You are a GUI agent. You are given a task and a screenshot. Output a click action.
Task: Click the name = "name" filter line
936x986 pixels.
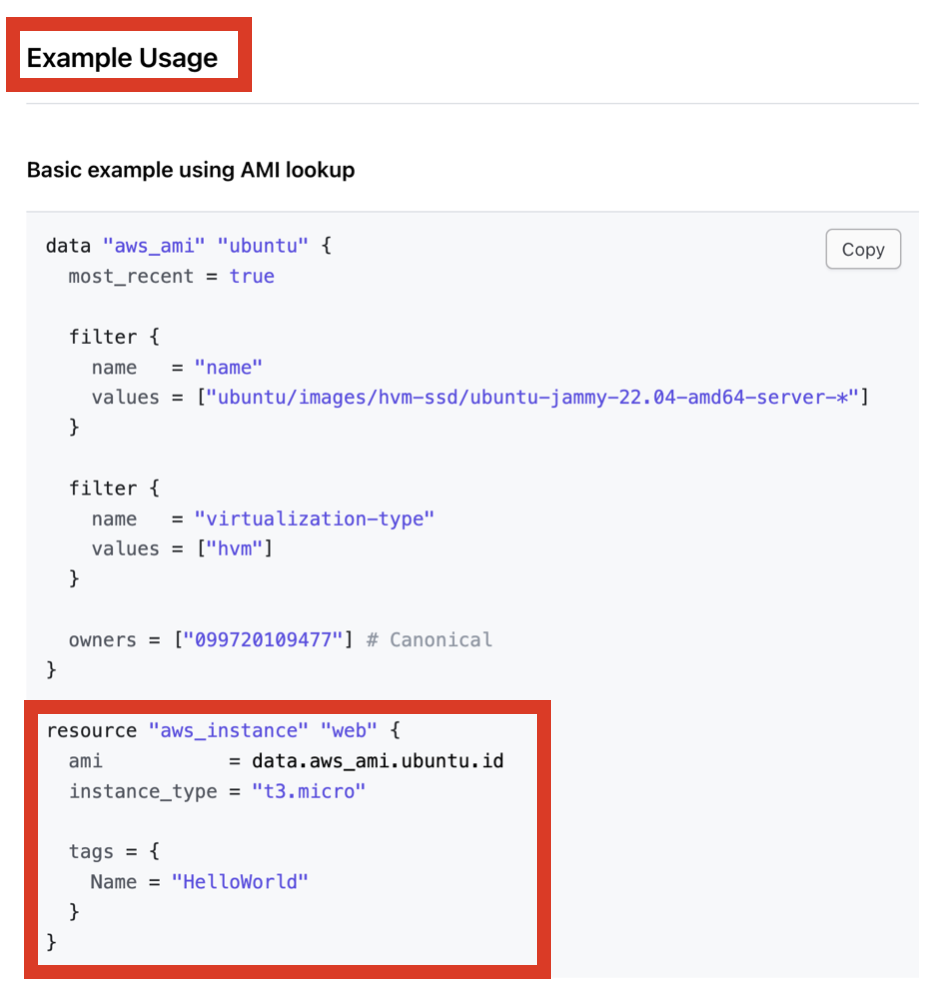pos(177,367)
